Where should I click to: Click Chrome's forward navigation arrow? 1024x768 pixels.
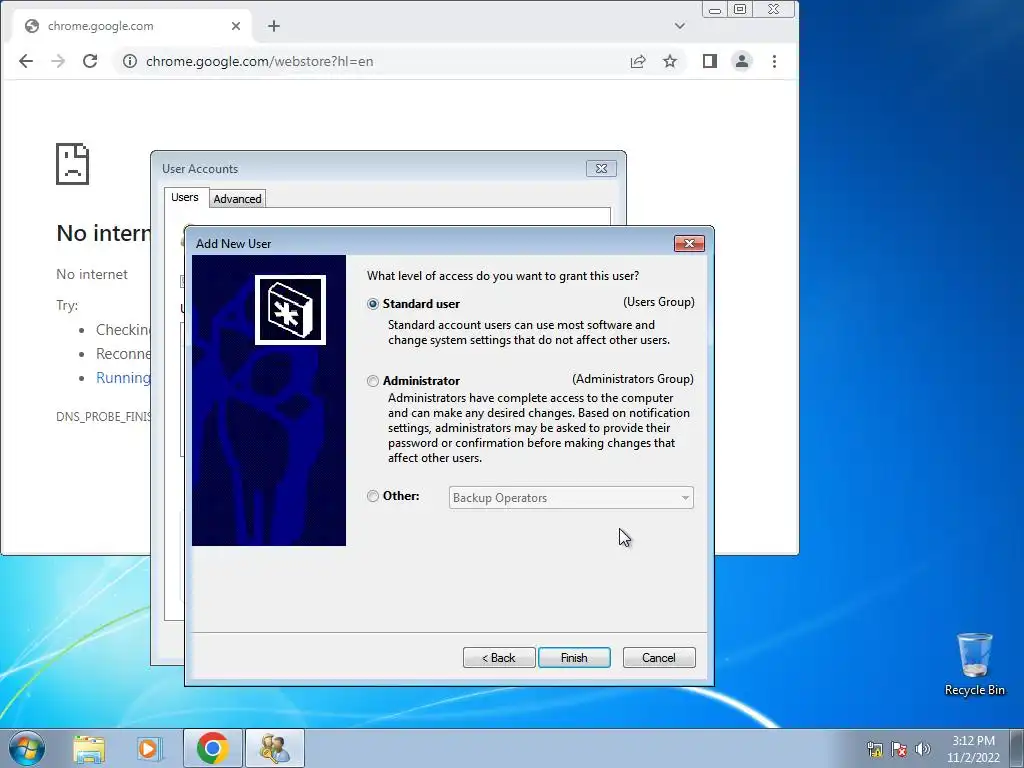click(58, 61)
